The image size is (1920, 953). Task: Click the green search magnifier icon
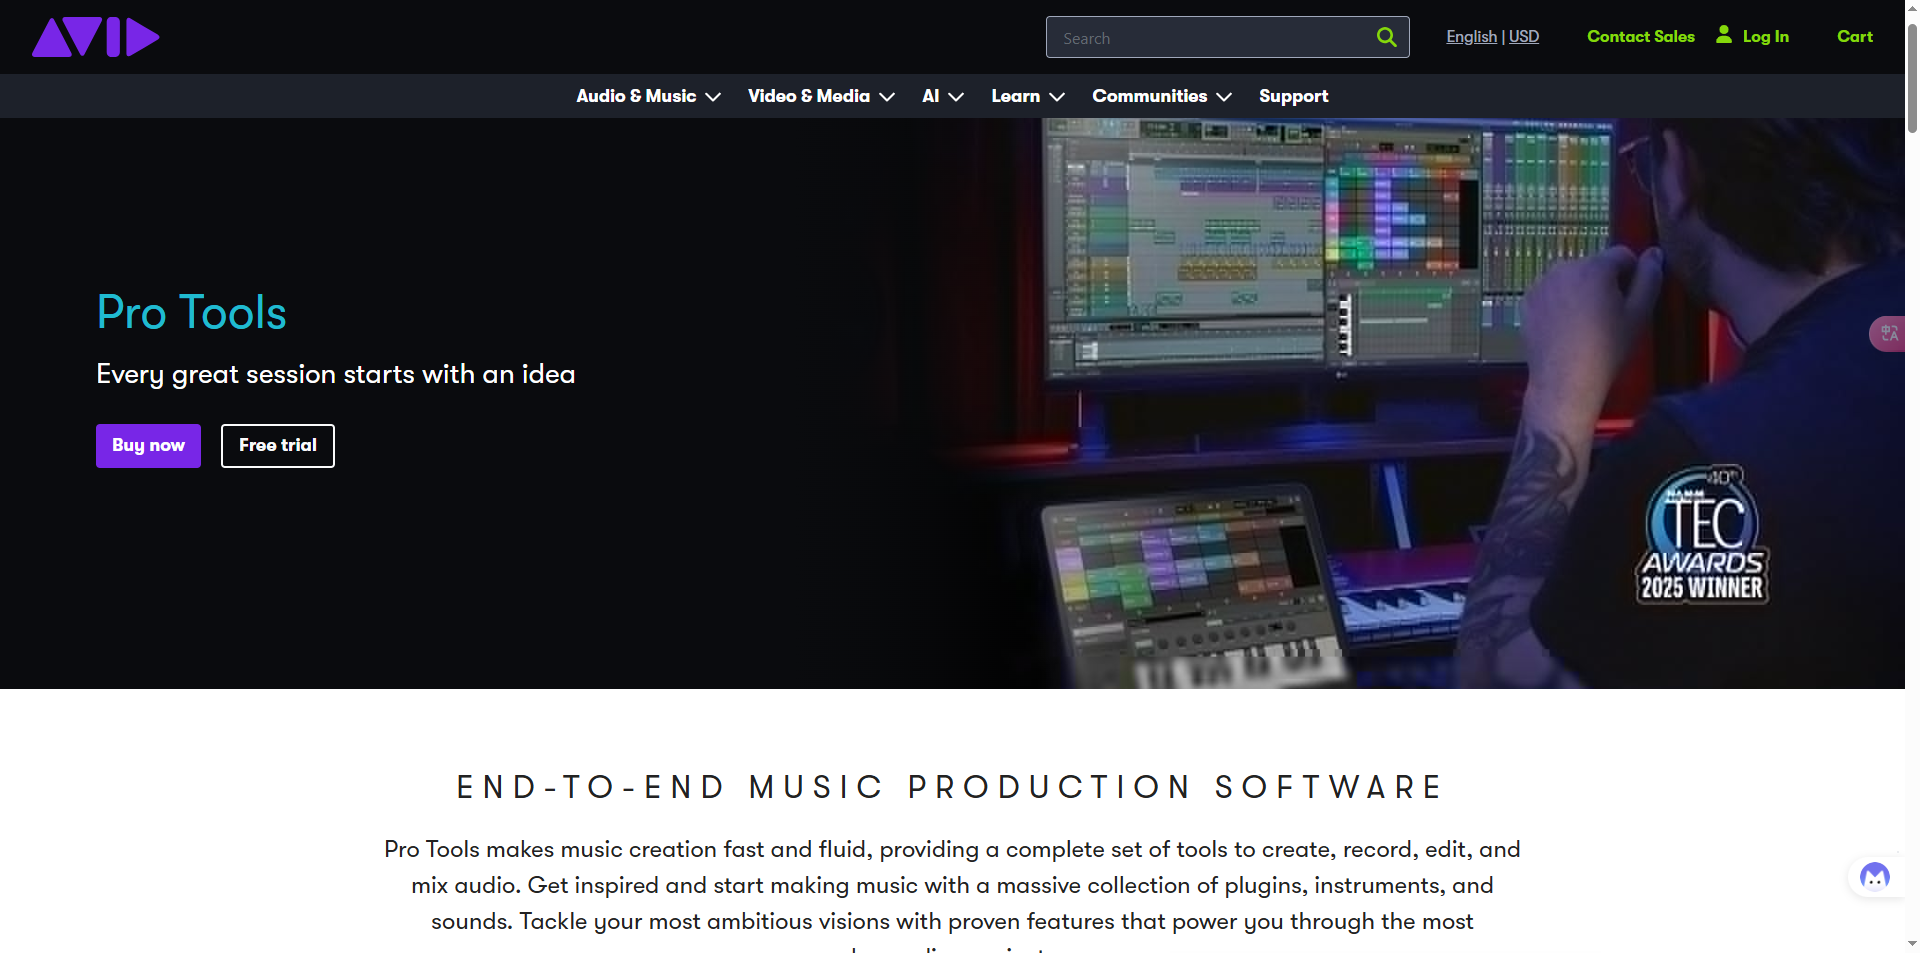[1386, 37]
